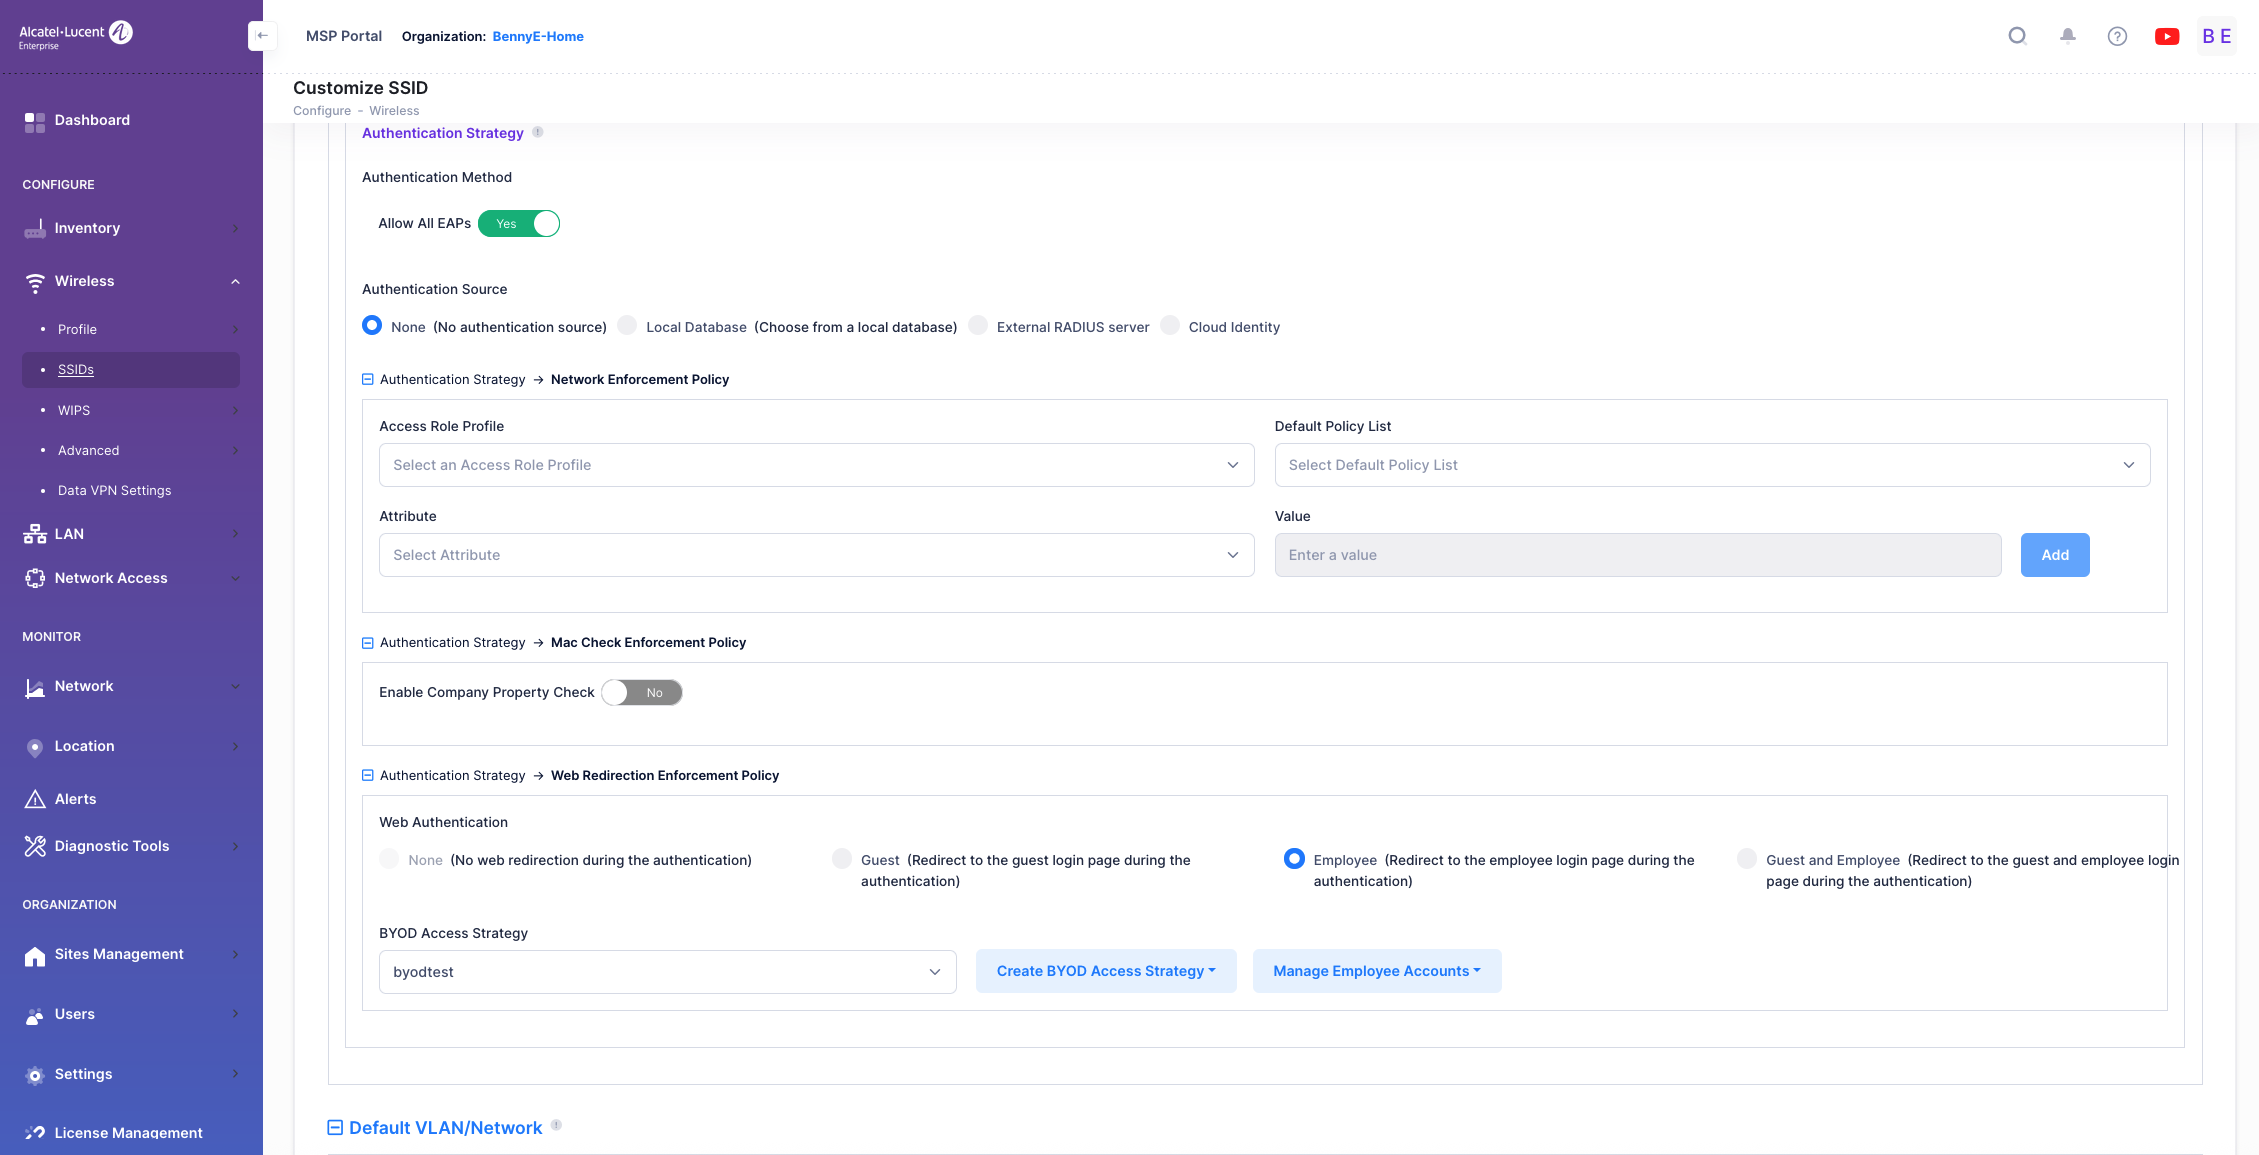Screen dimensions: 2259x1155
Task: Collapse the sidebar with arrow button
Action: pos(262,36)
